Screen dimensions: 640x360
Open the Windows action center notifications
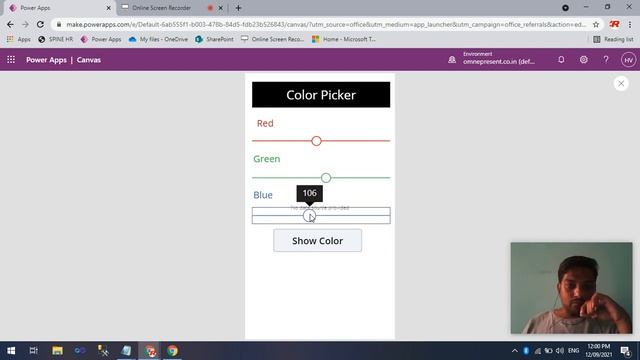625,351
